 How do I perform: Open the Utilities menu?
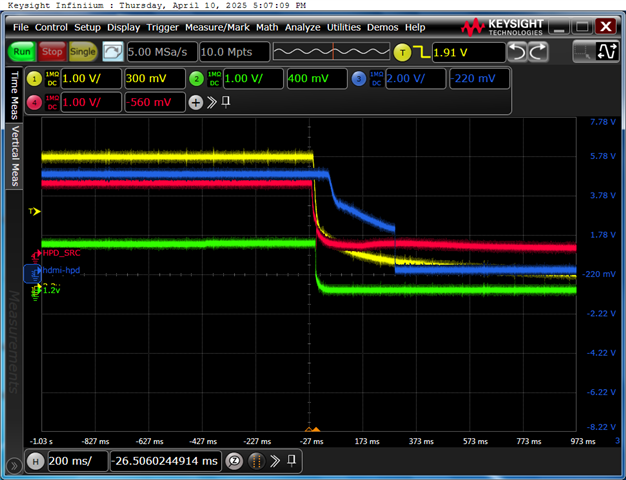[x=344, y=27]
